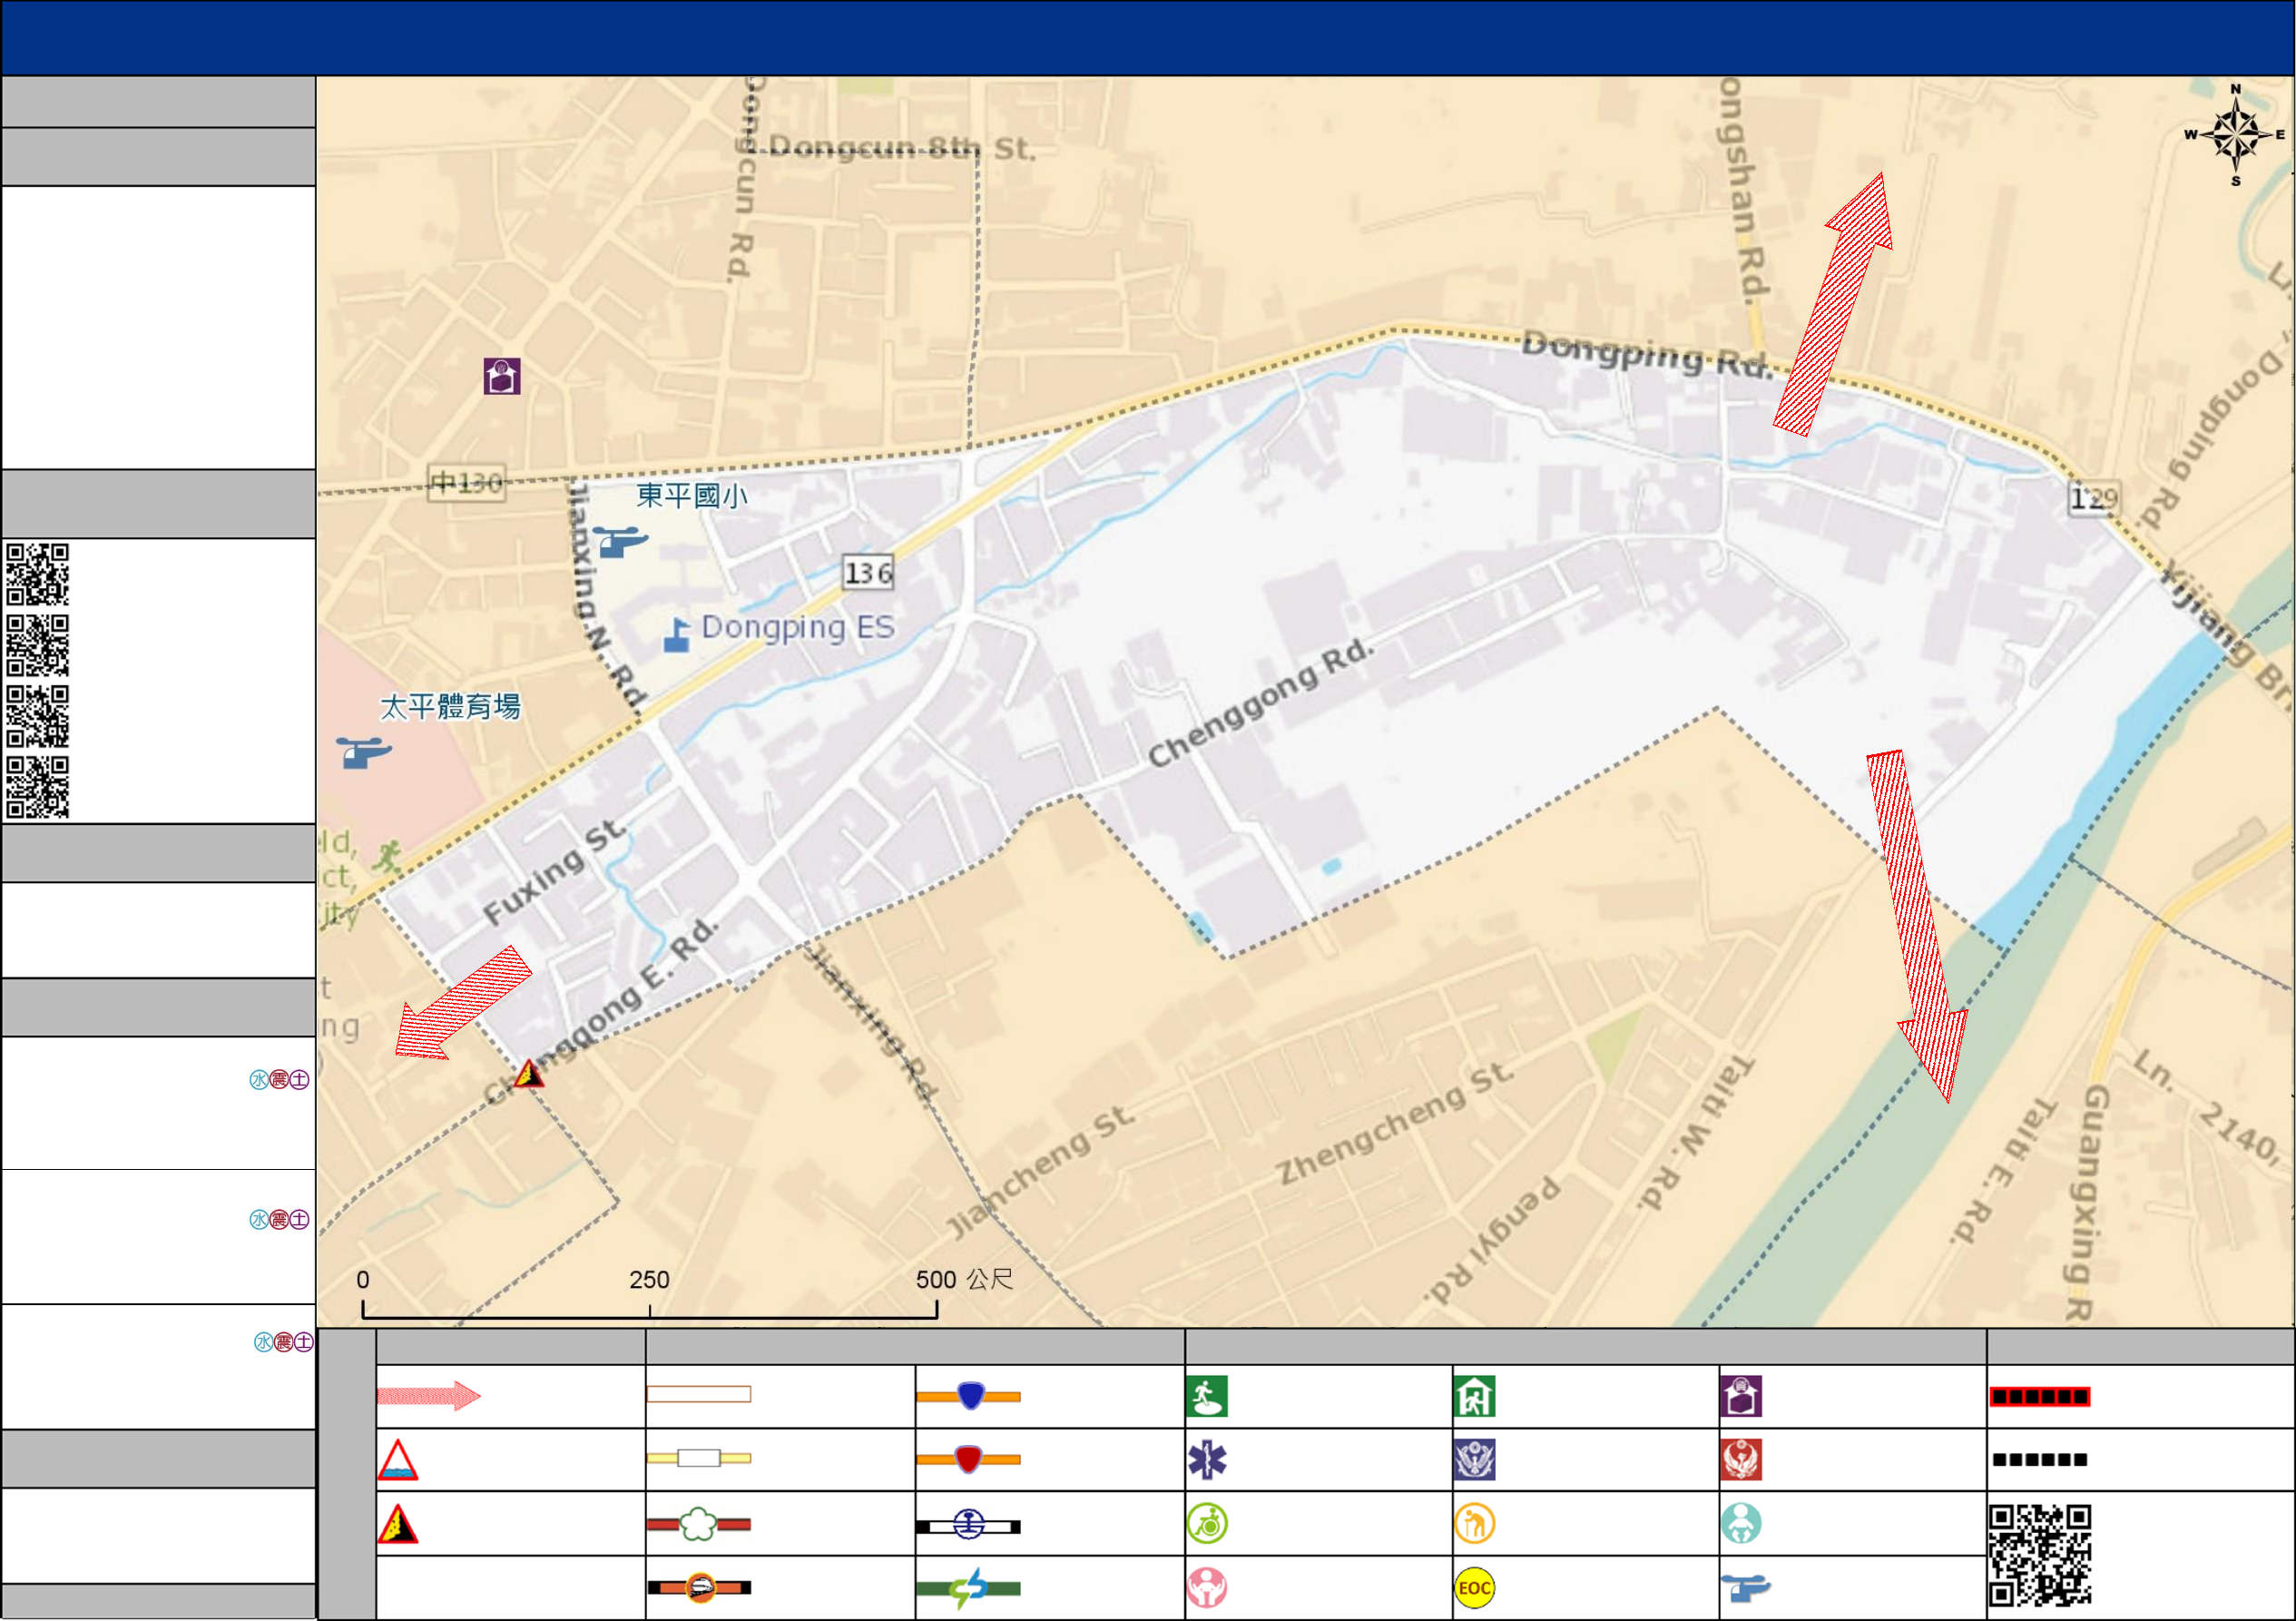Click the 東平國小 map label
Screen dimensions: 2296x1621
click(692, 495)
